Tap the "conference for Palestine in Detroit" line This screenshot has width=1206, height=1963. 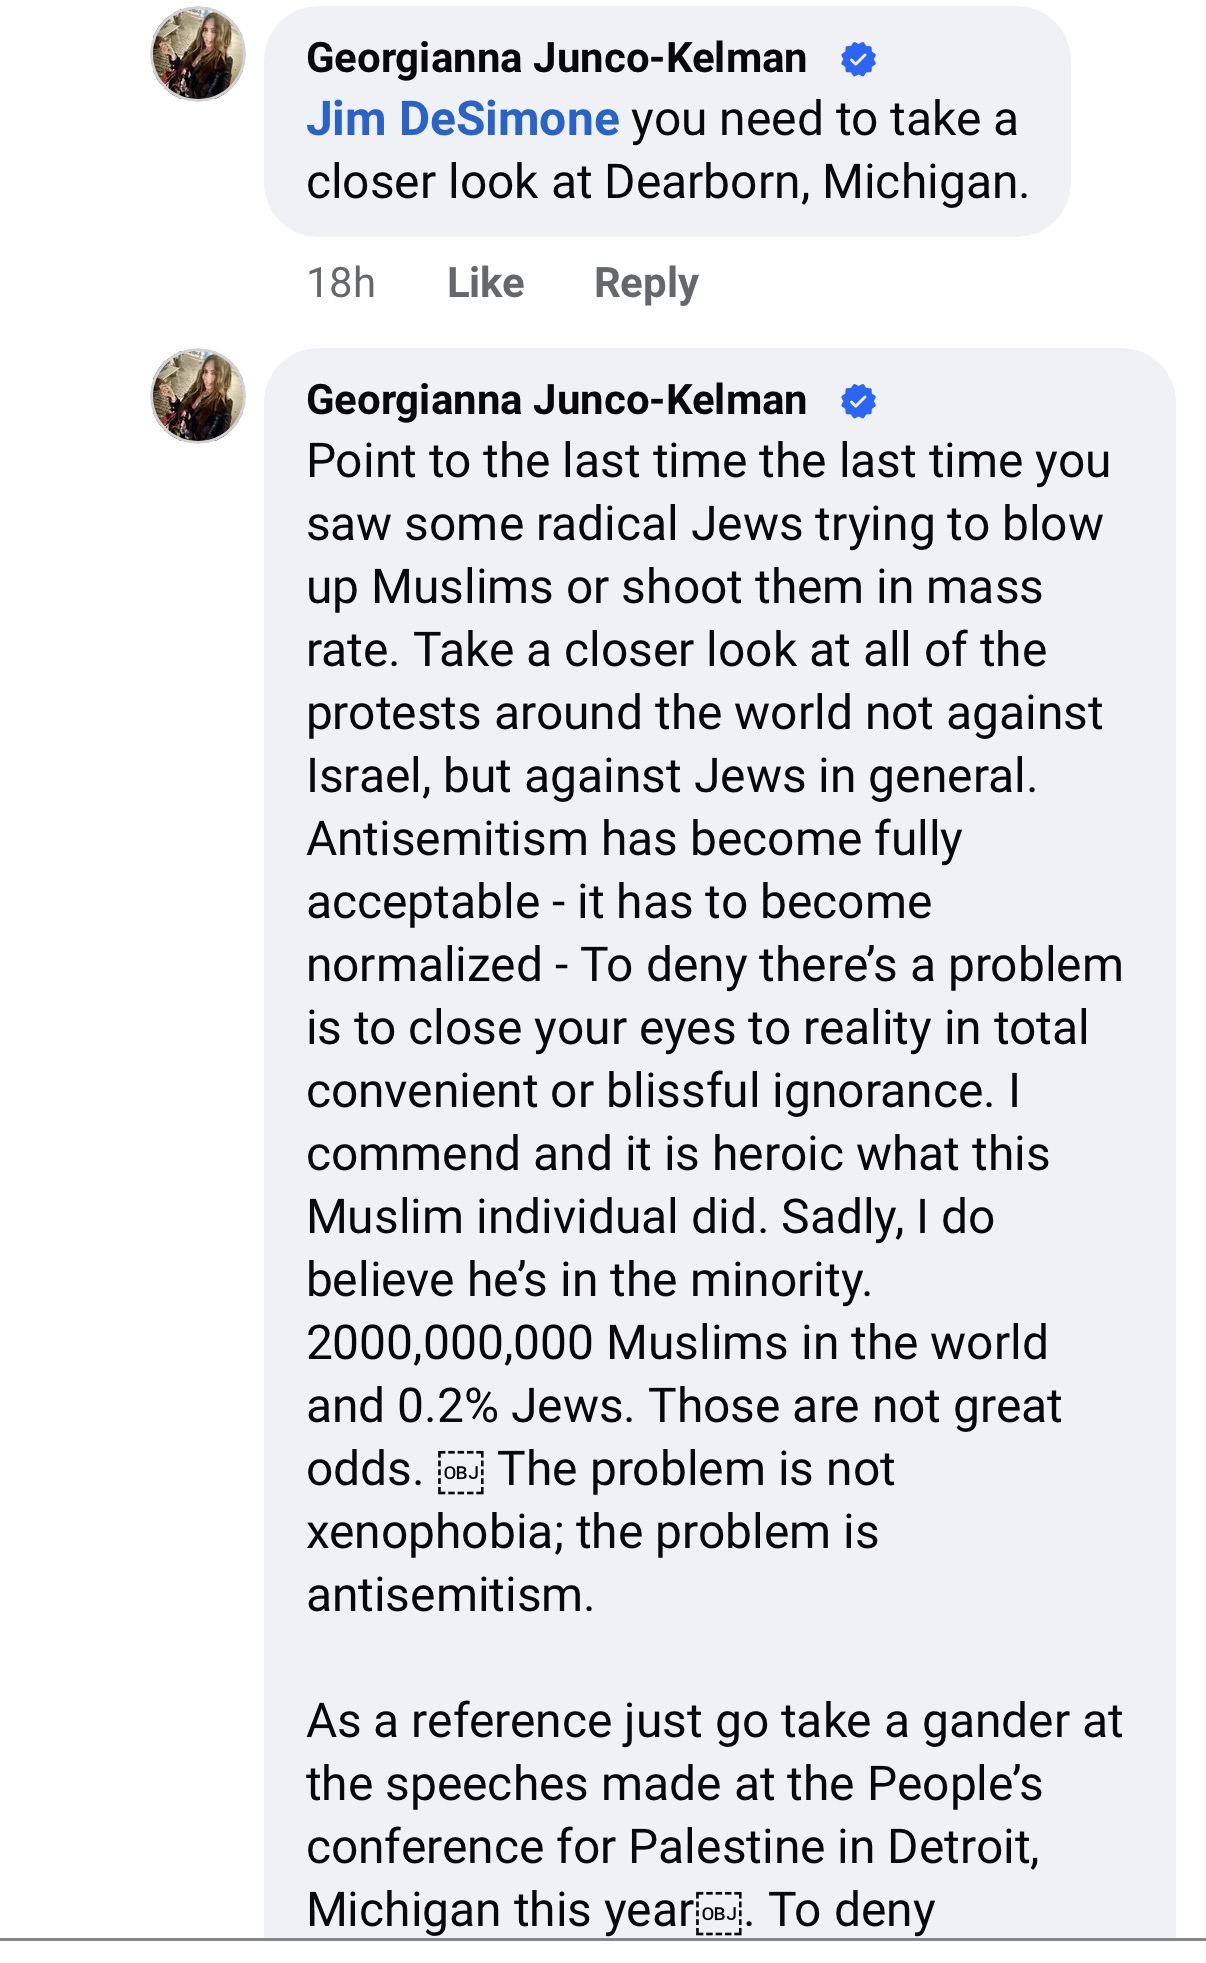tap(673, 1847)
